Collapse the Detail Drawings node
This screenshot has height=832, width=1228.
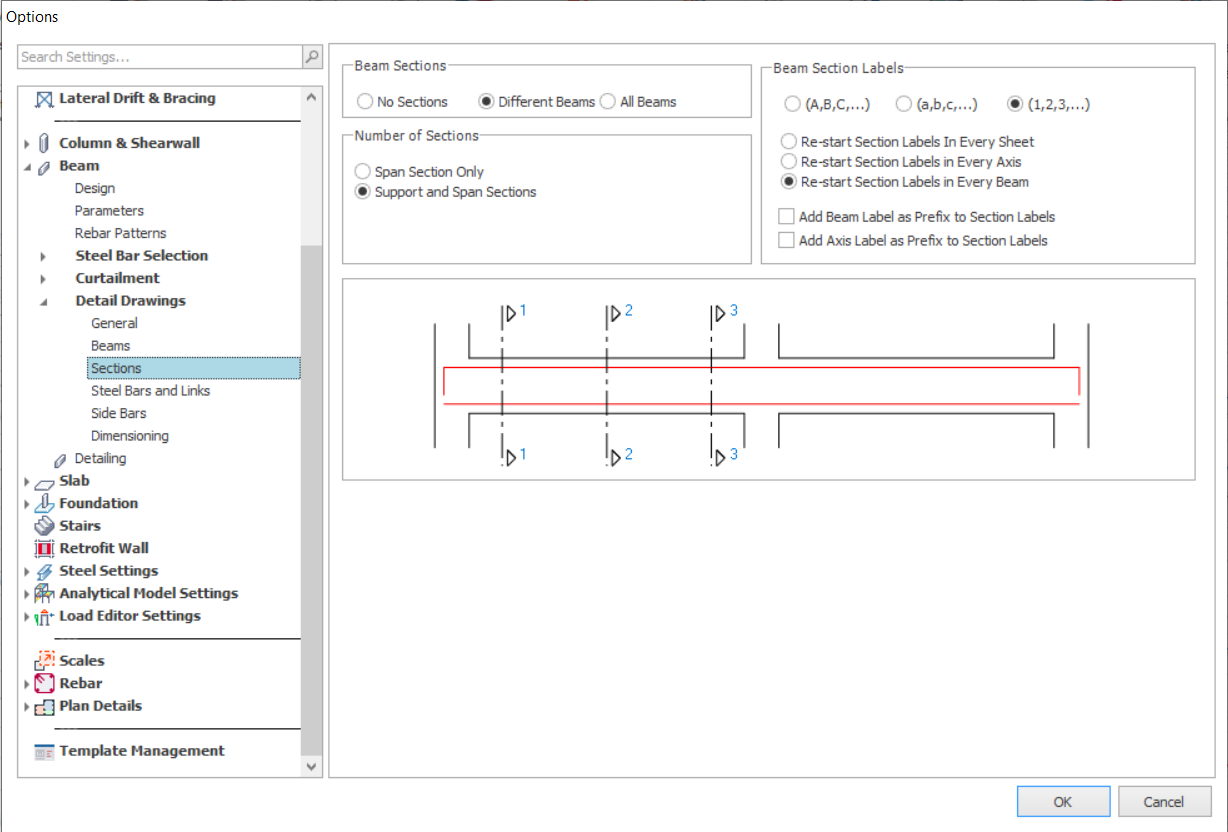coord(43,301)
